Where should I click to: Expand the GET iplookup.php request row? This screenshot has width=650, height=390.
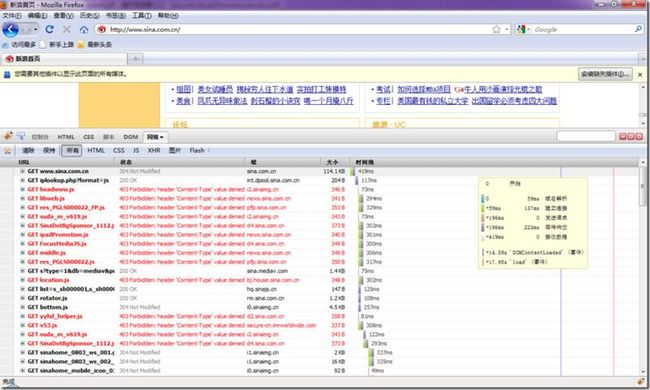point(23,180)
